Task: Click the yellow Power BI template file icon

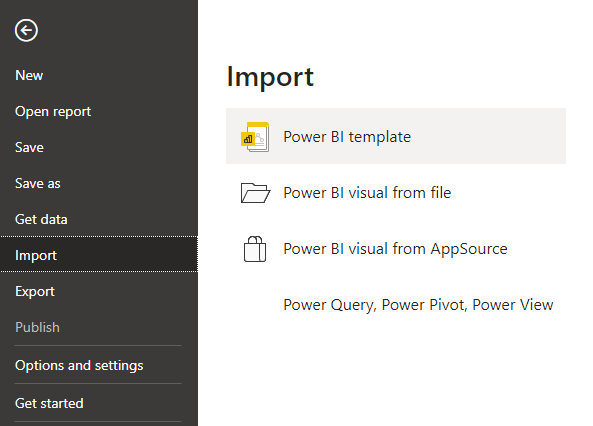Action: click(x=255, y=137)
